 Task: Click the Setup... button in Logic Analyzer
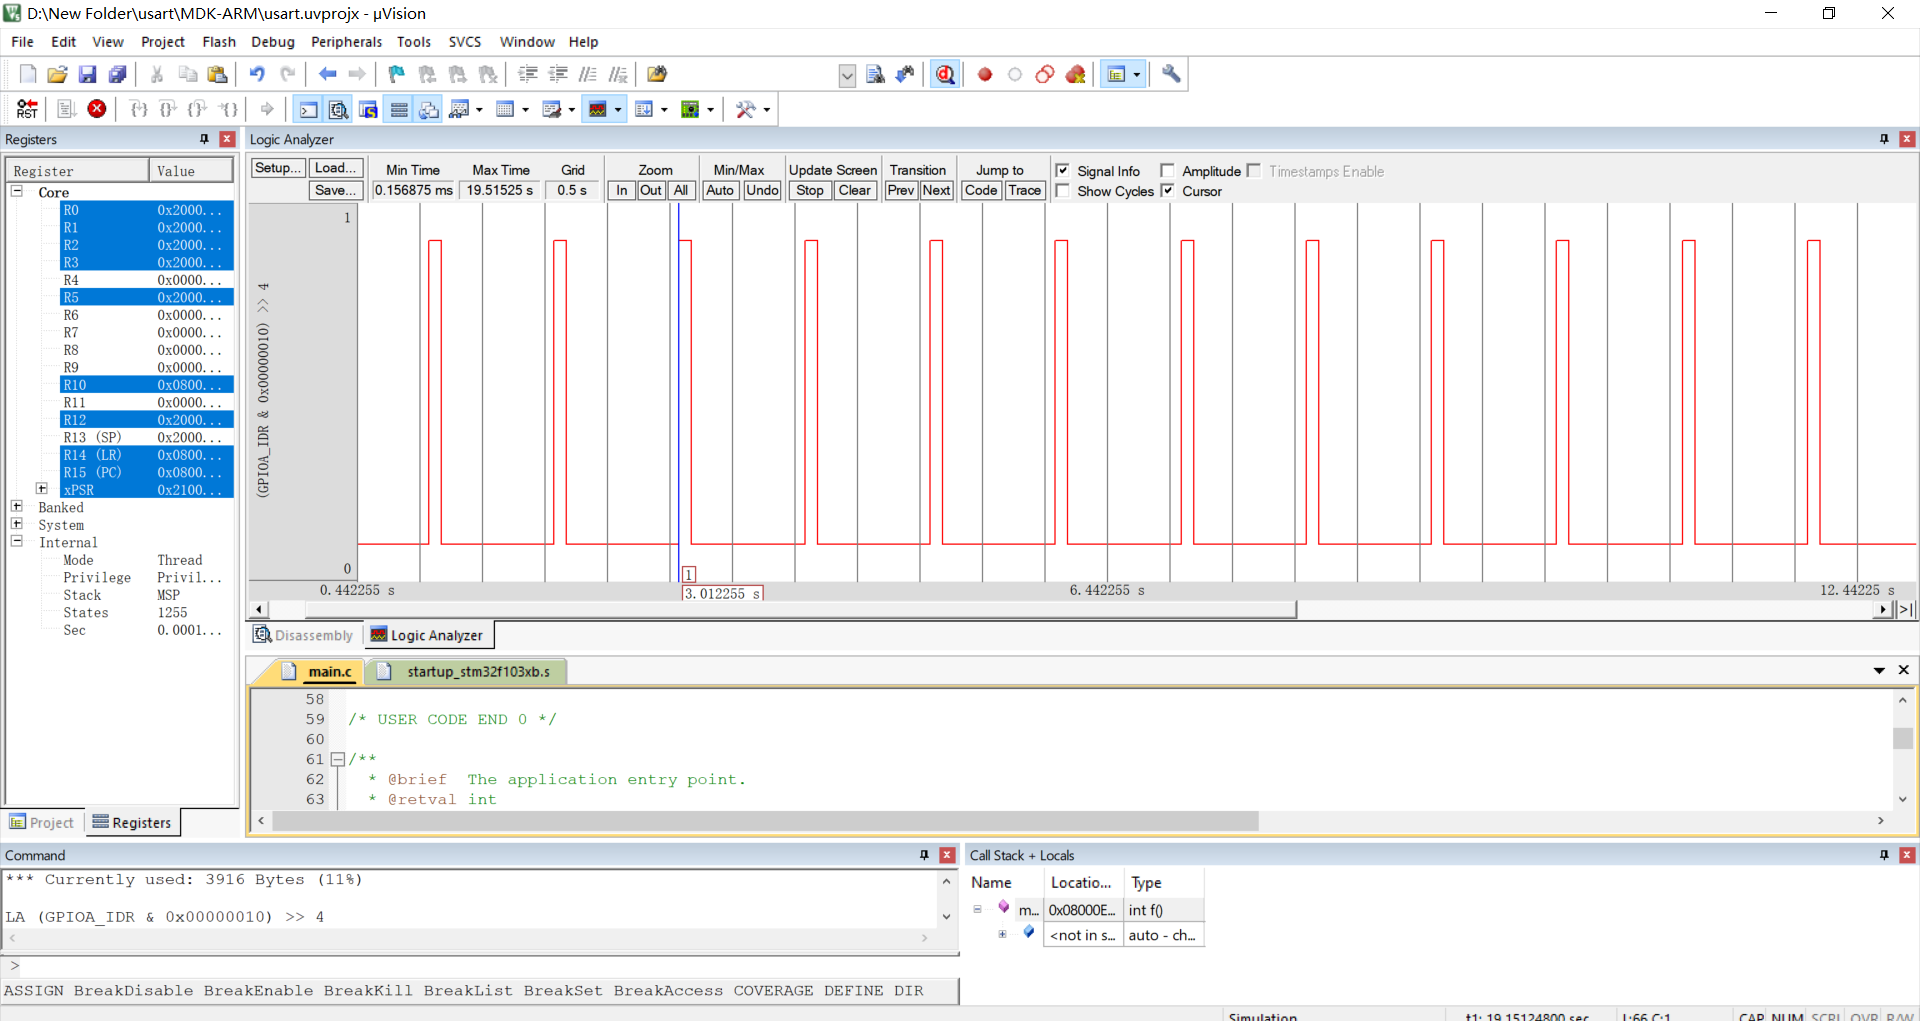(x=277, y=168)
